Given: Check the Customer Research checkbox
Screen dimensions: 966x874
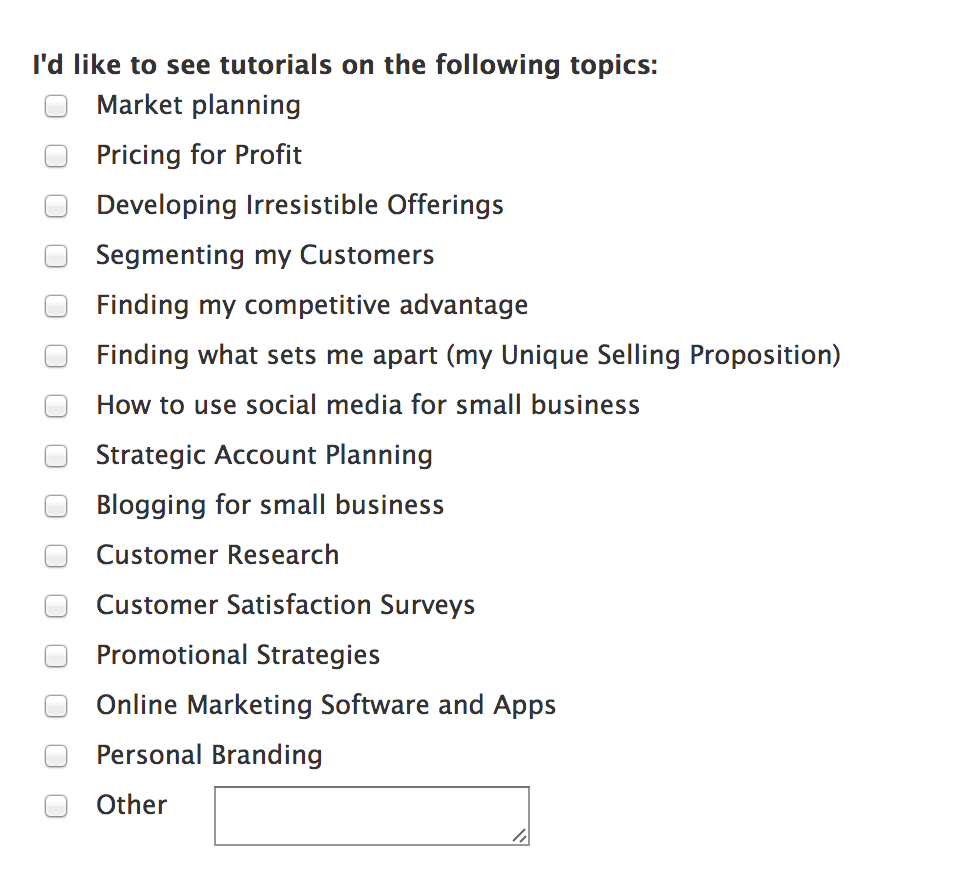Looking at the screenshot, I should [x=56, y=556].
